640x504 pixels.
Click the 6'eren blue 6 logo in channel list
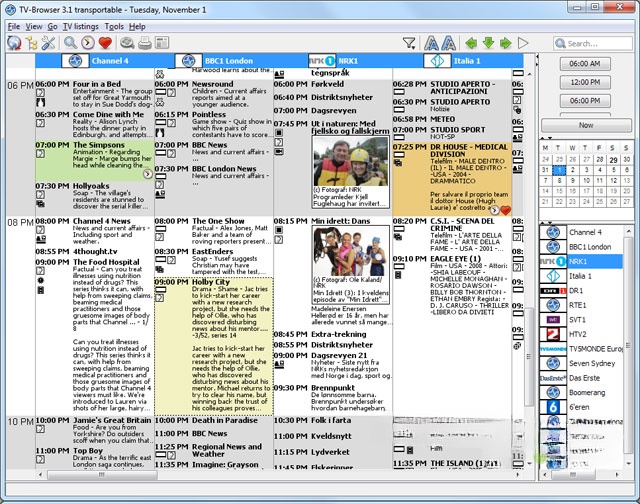click(x=553, y=407)
